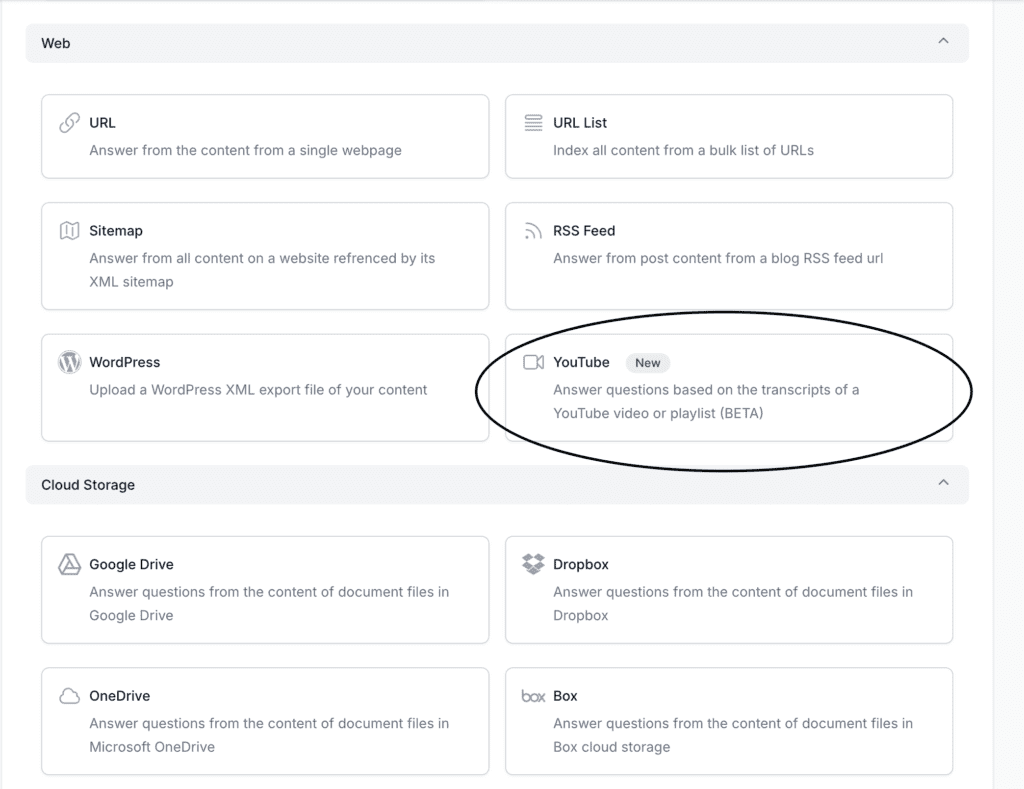Open the WordPress XML upload option

265,387
